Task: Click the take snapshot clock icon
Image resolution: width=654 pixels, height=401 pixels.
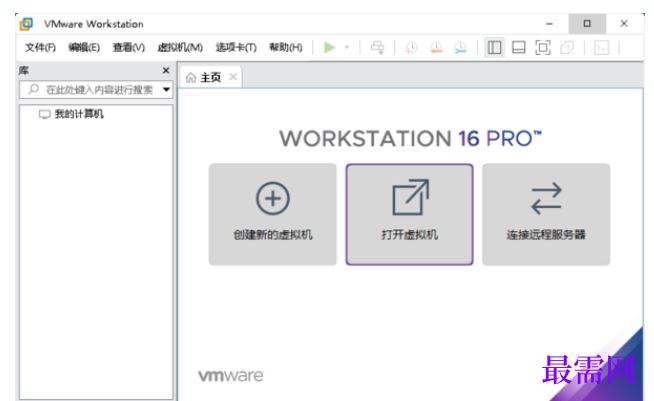Action: [411, 48]
